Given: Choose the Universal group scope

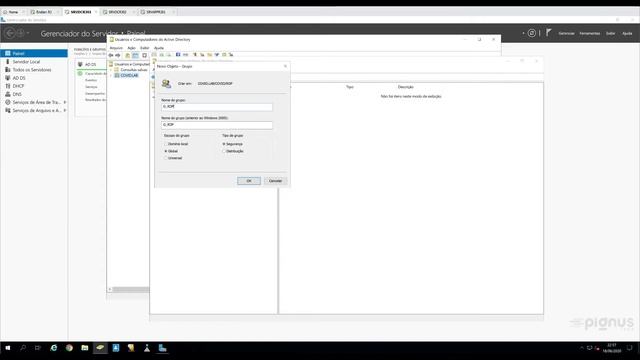Looking at the screenshot, I should click(x=166, y=158).
